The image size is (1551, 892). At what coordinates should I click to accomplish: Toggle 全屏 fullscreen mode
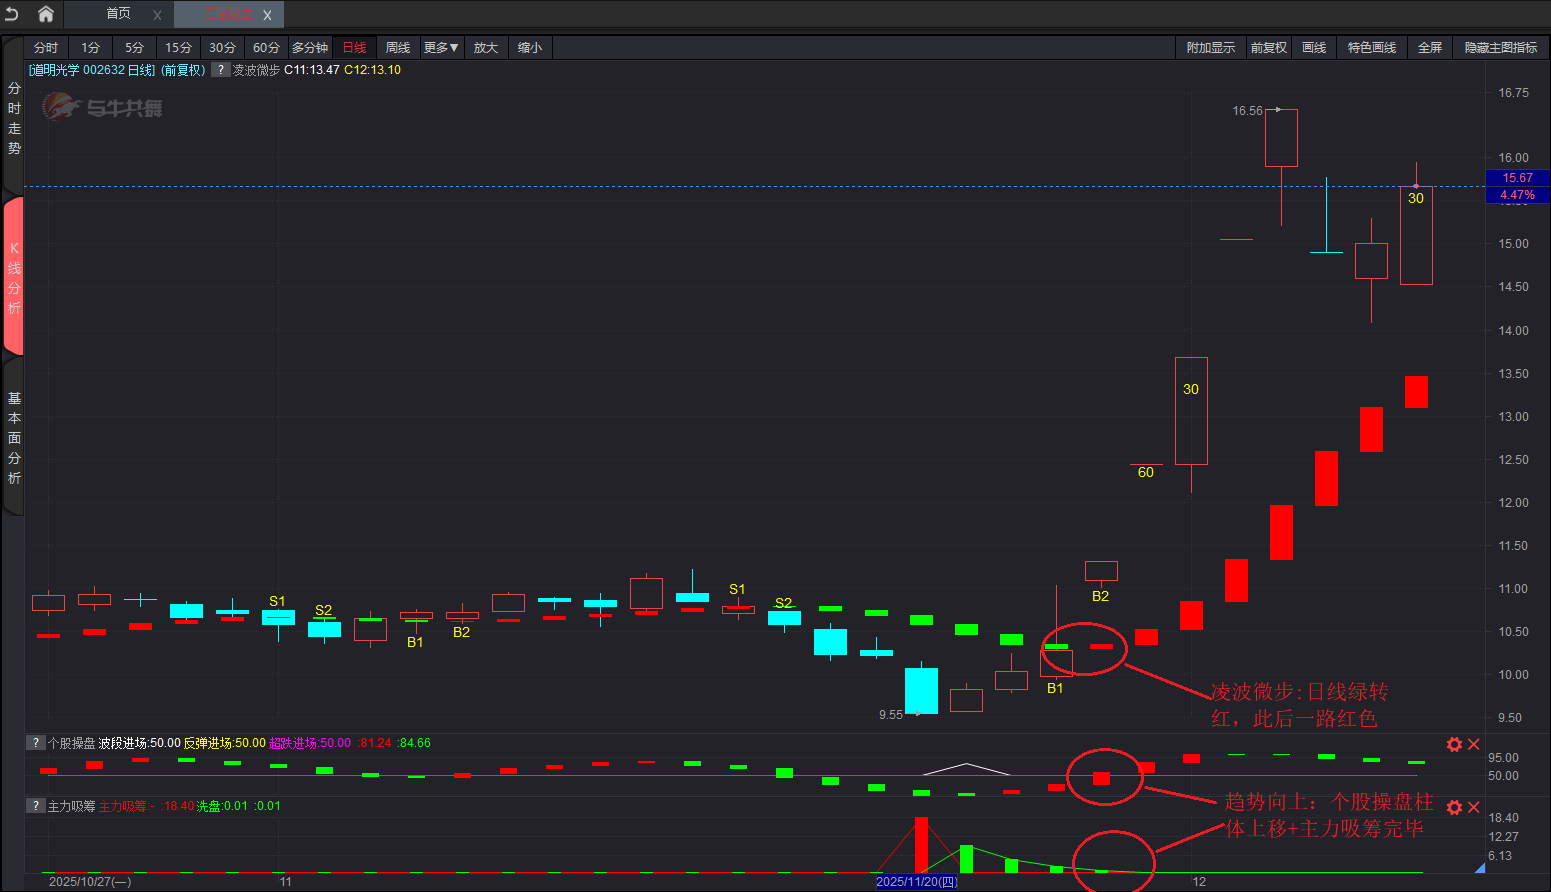[x=1430, y=48]
